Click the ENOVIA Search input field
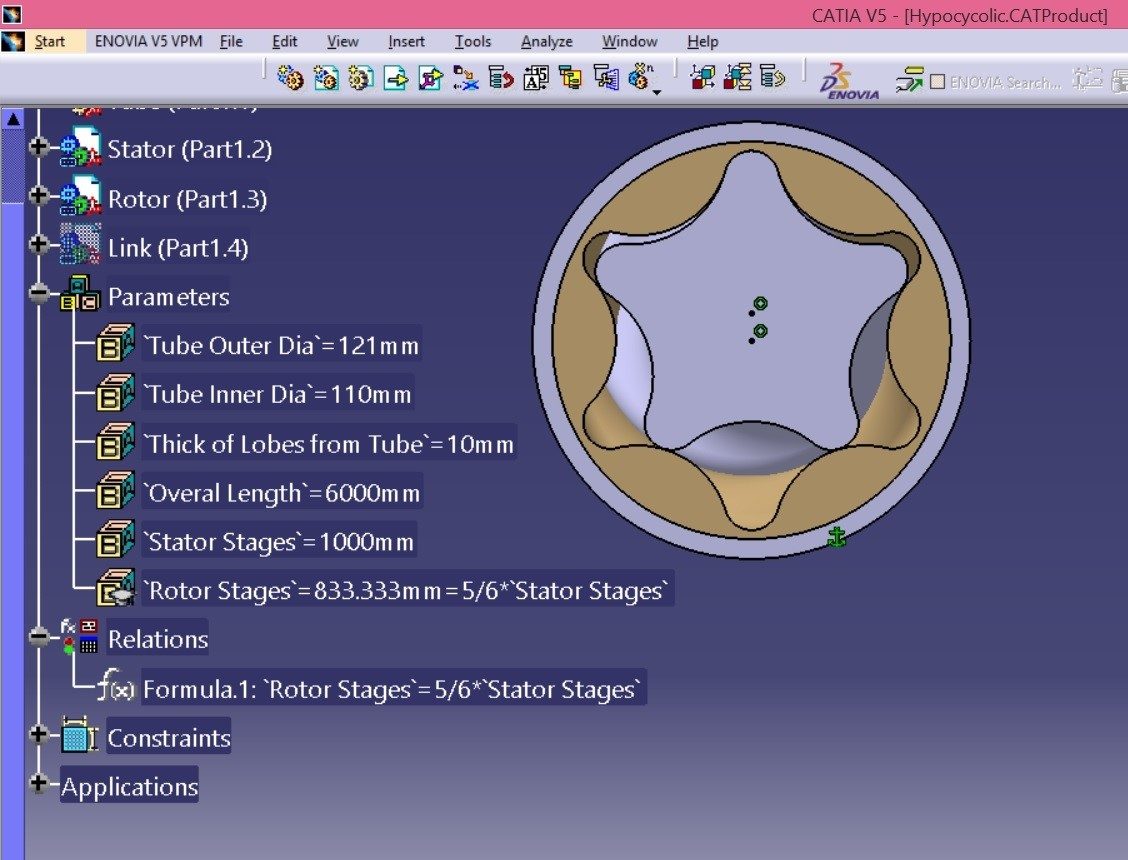Image resolution: width=1128 pixels, height=860 pixels. [x=1006, y=82]
